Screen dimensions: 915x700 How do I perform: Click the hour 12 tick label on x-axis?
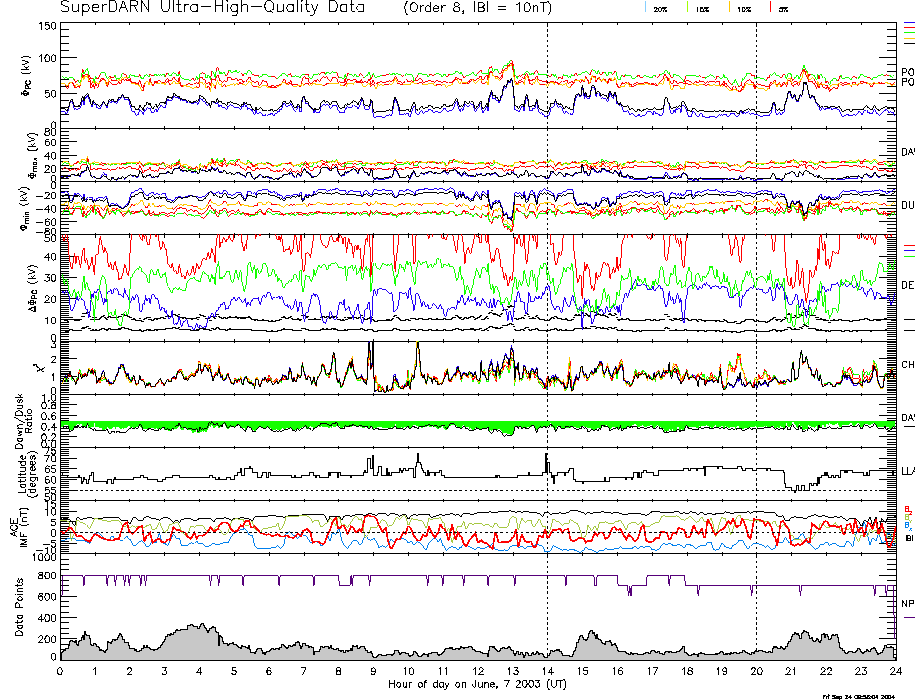pyautogui.click(x=478, y=673)
